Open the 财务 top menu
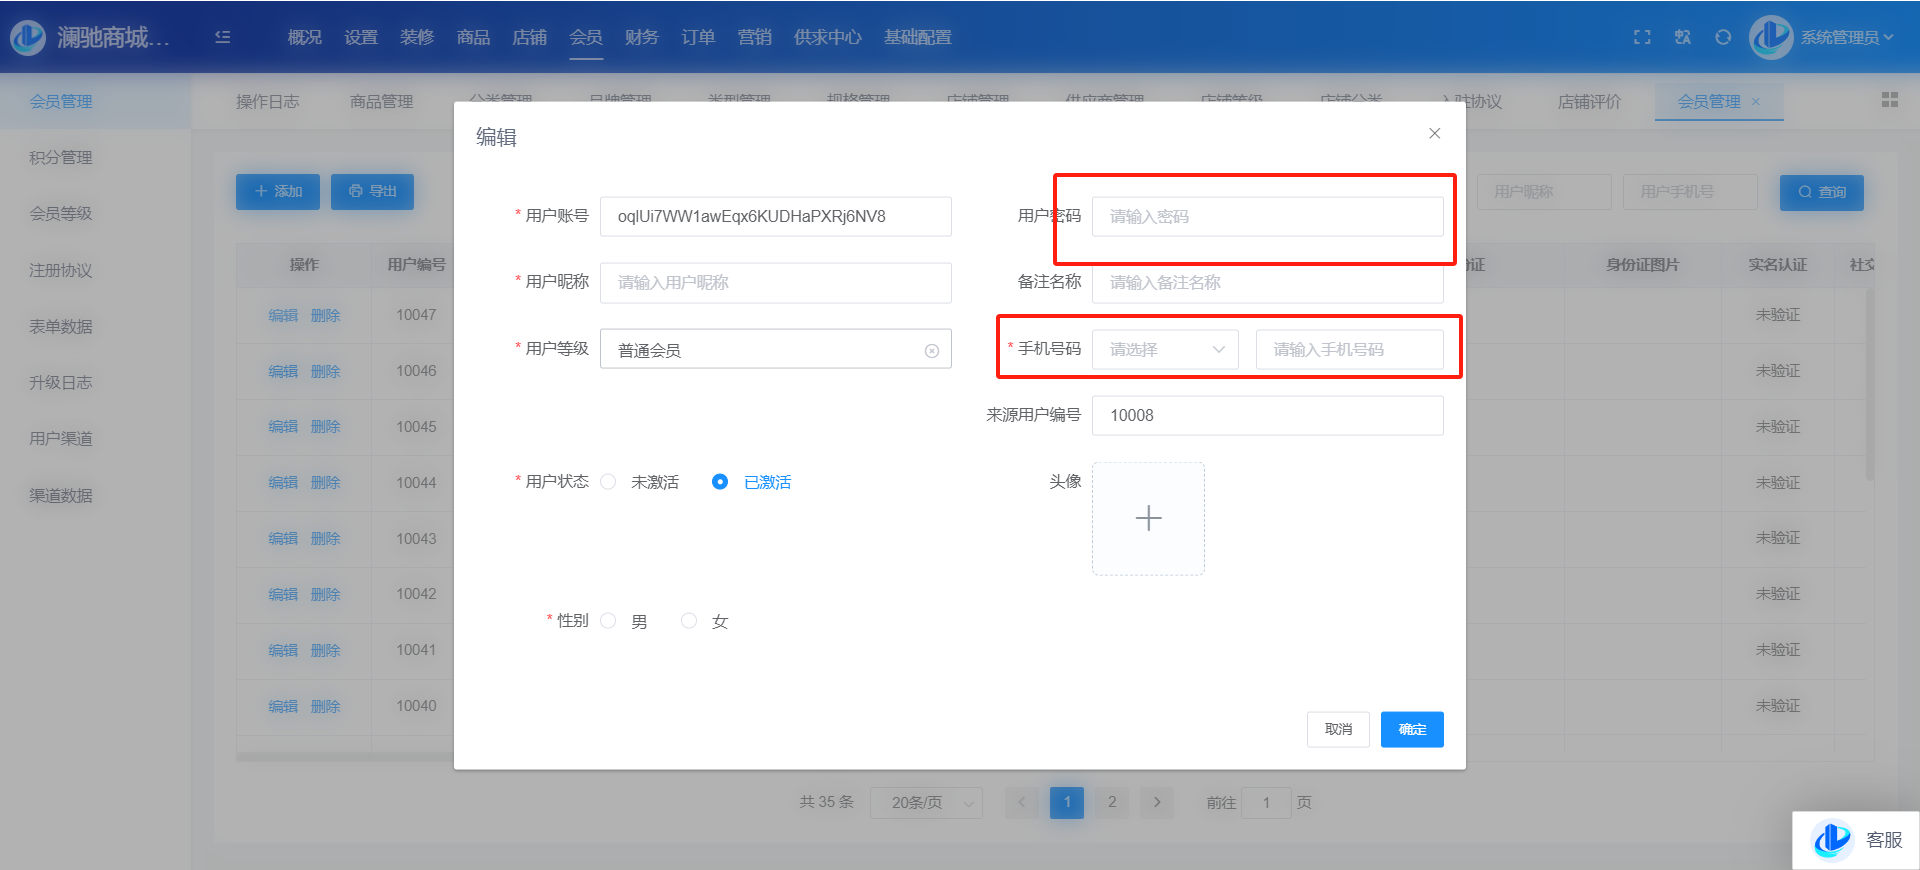 tap(641, 37)
